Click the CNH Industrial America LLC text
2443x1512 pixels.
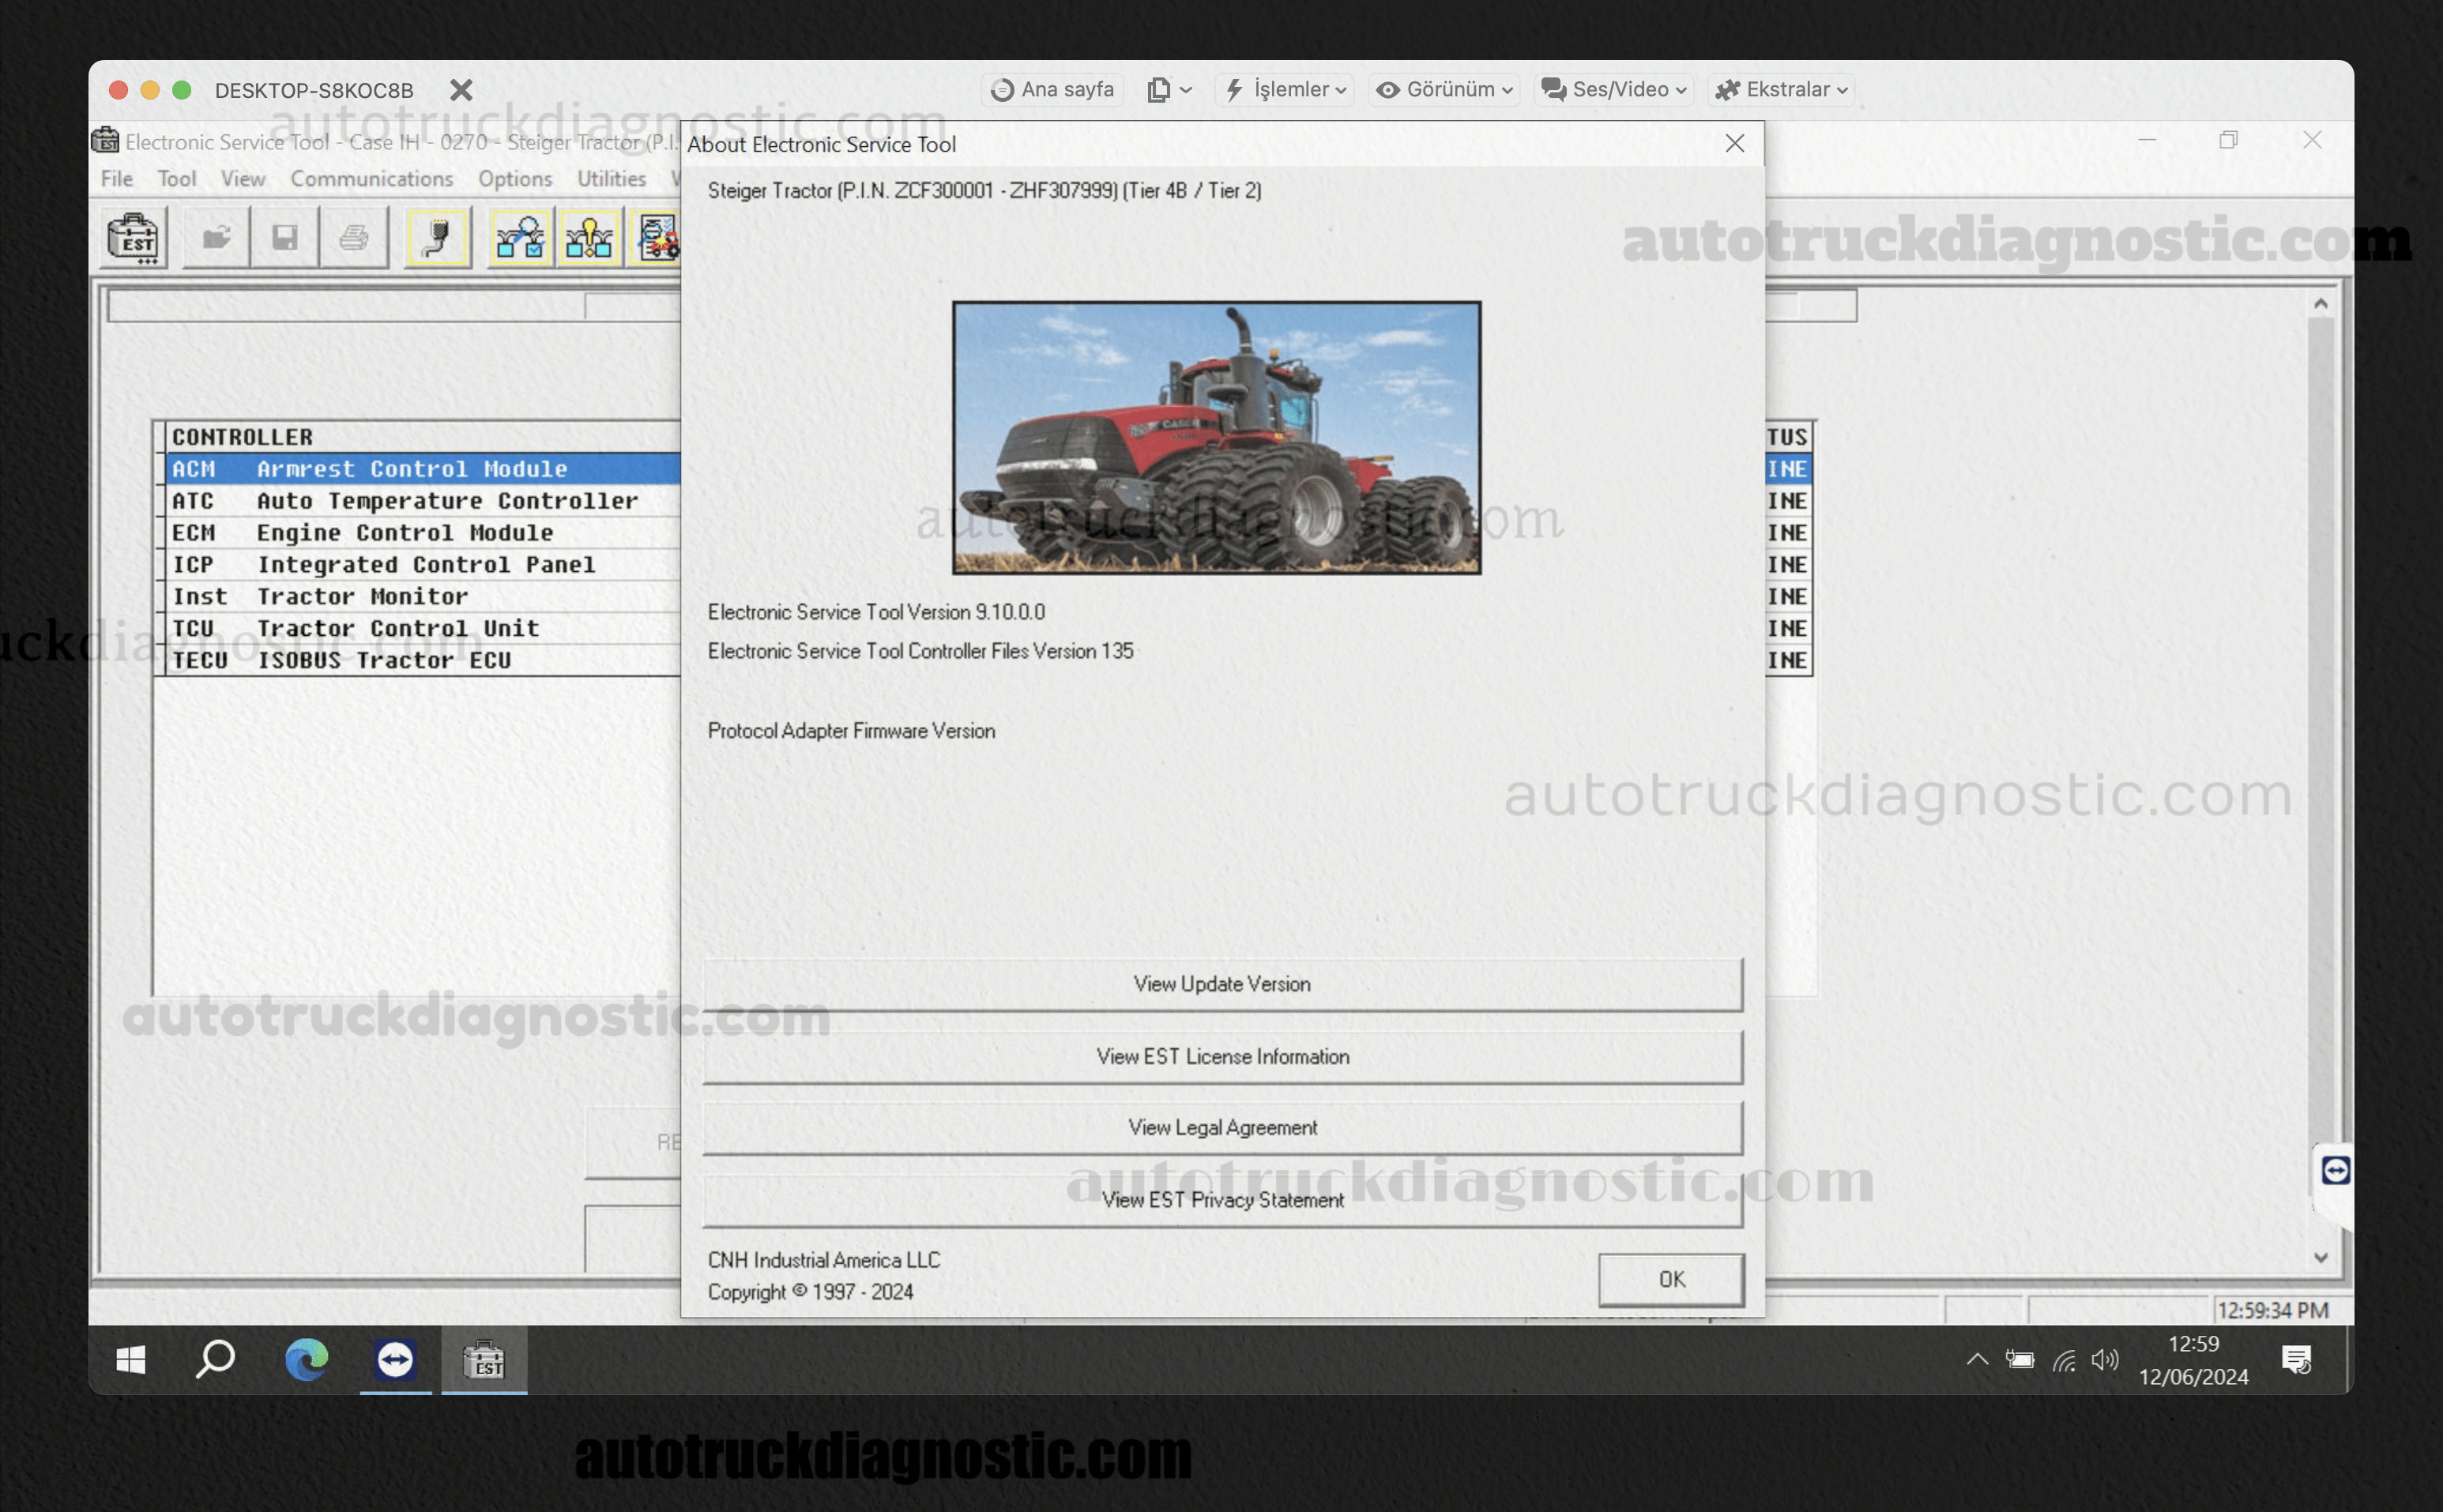(x=824, y=1260)
